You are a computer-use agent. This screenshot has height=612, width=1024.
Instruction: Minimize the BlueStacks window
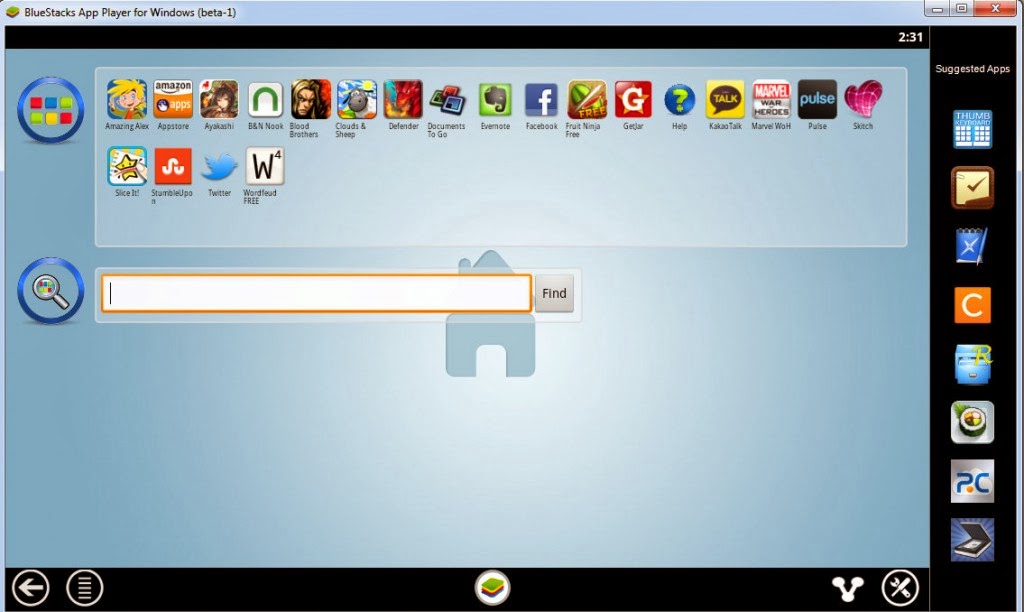coord(937,8)
